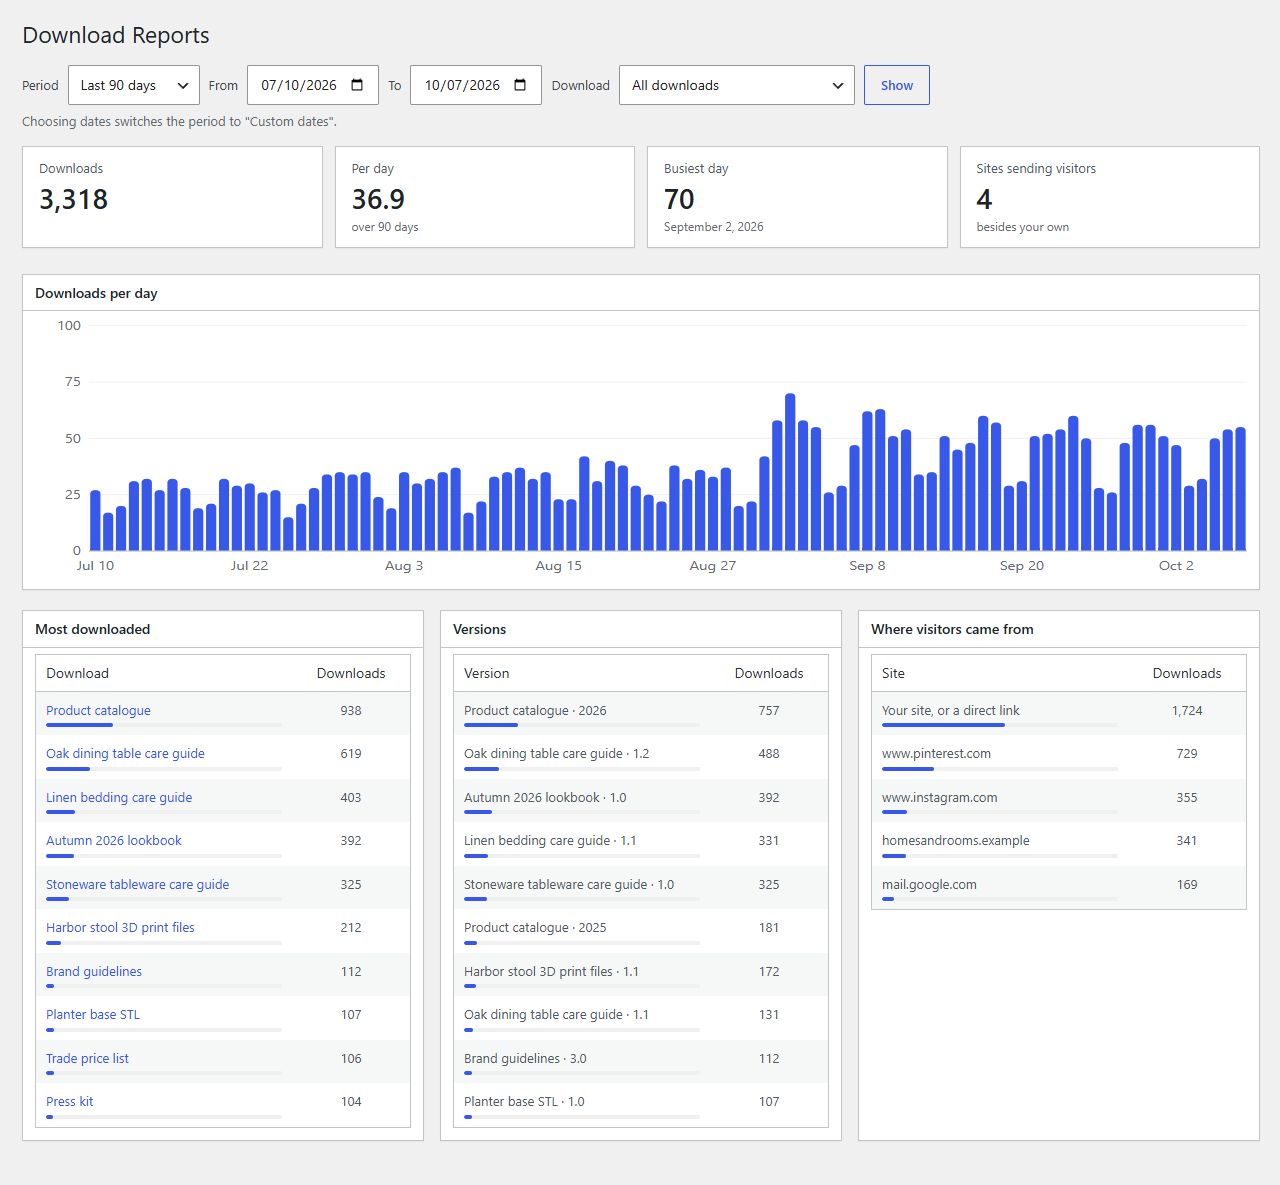Open the All downloads dropdown
The height and width of the screenshot is (1185, 1280).
737,85
